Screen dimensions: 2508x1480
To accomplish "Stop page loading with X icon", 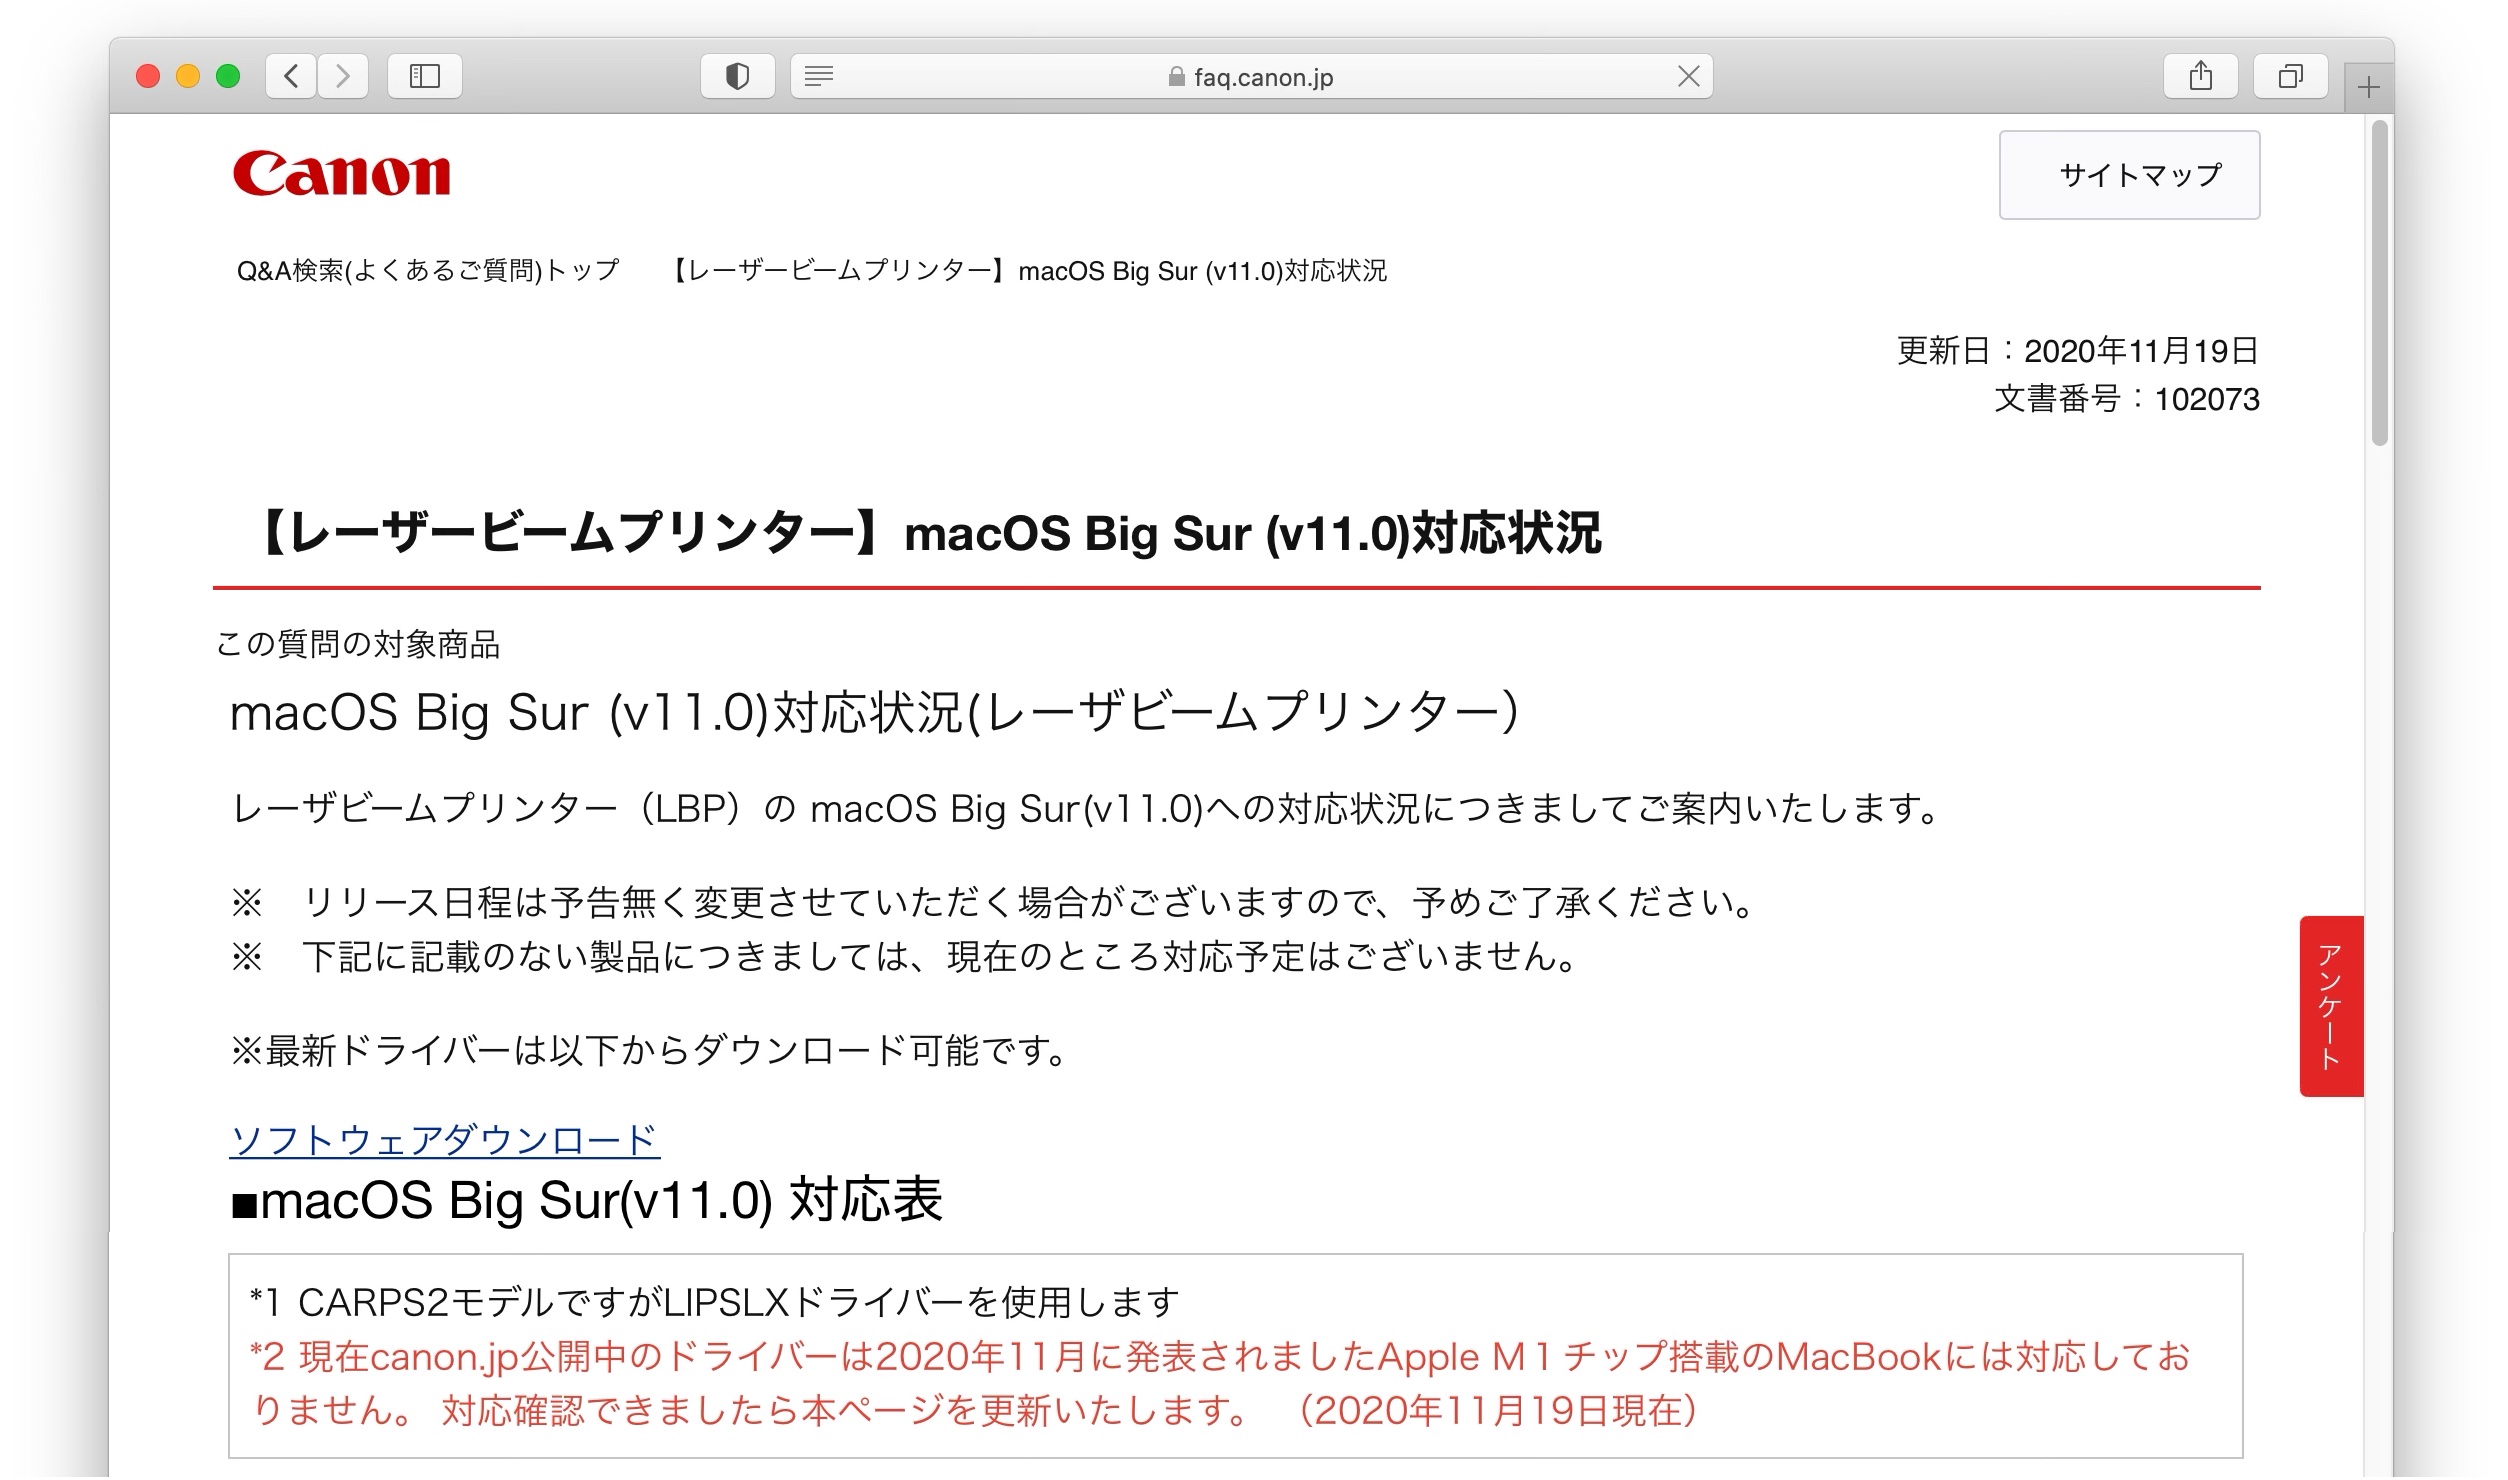I will [x=1688, y=76].
